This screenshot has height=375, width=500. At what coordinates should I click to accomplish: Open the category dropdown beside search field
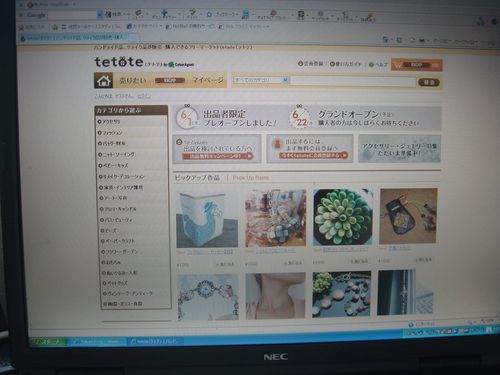tap(261, 80)
